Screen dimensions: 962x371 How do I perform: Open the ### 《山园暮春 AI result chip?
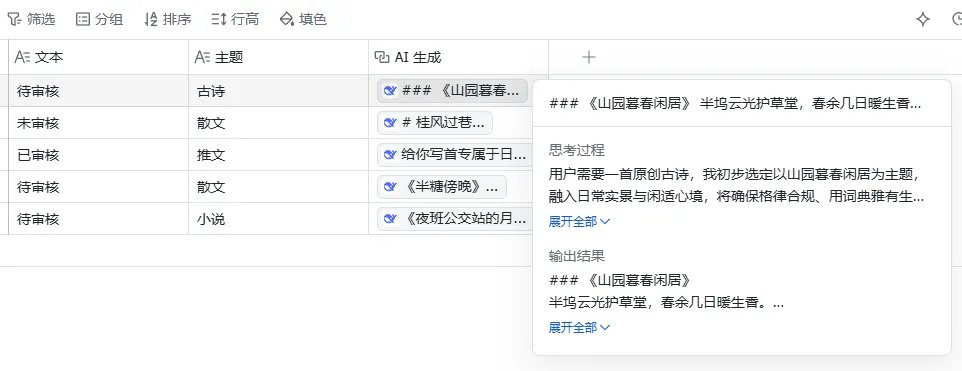(453, 91)
